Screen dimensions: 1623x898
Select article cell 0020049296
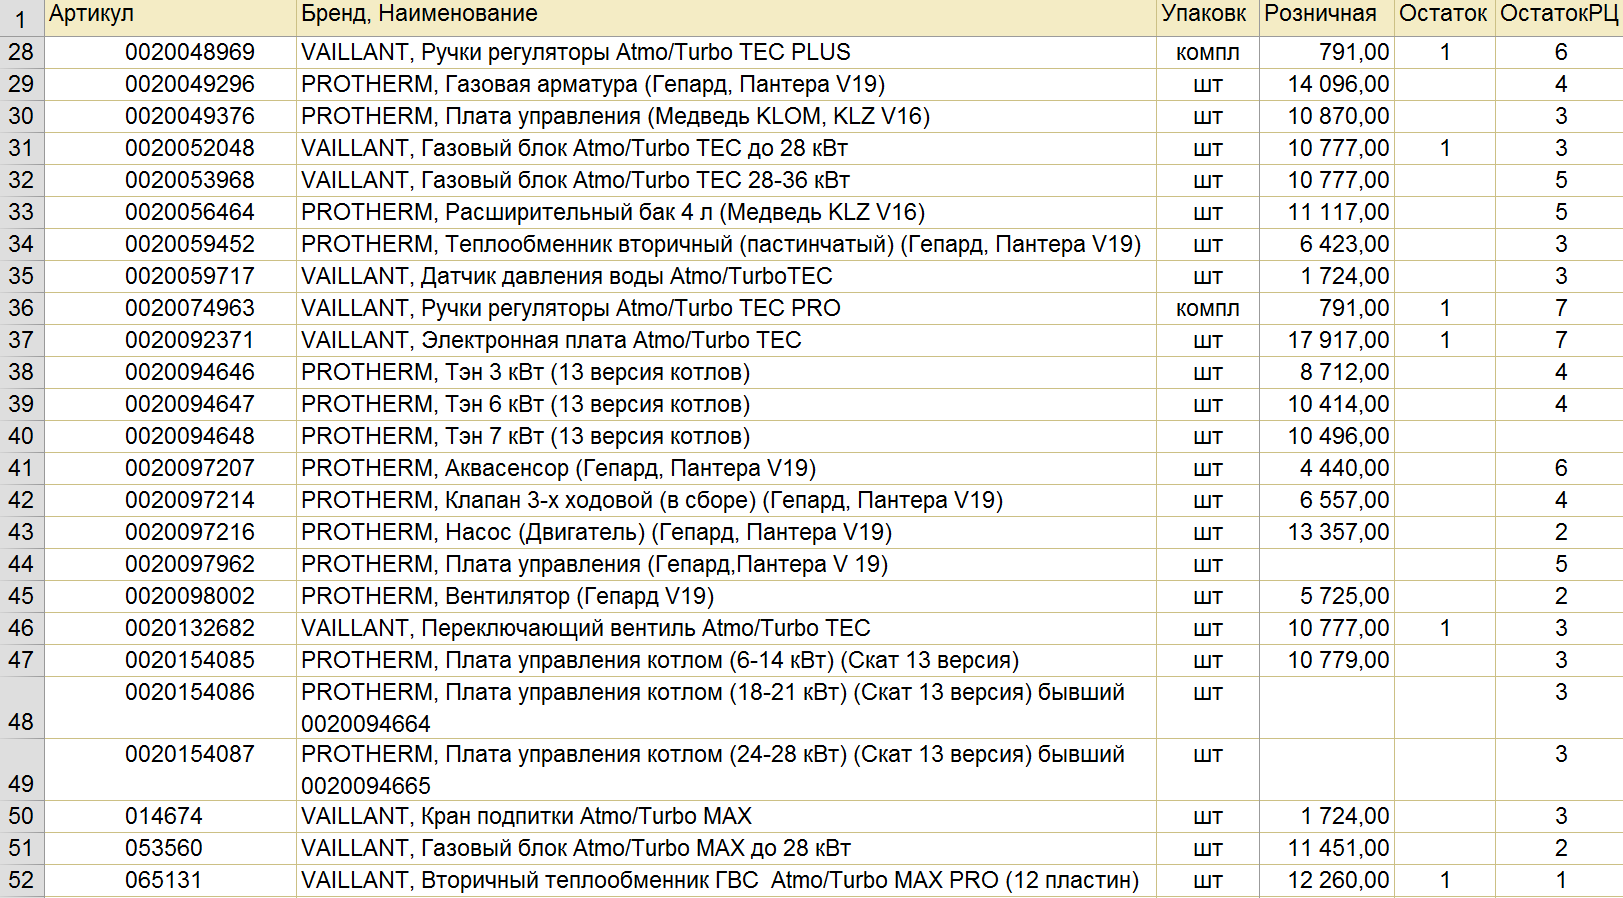tap(170, 84)
